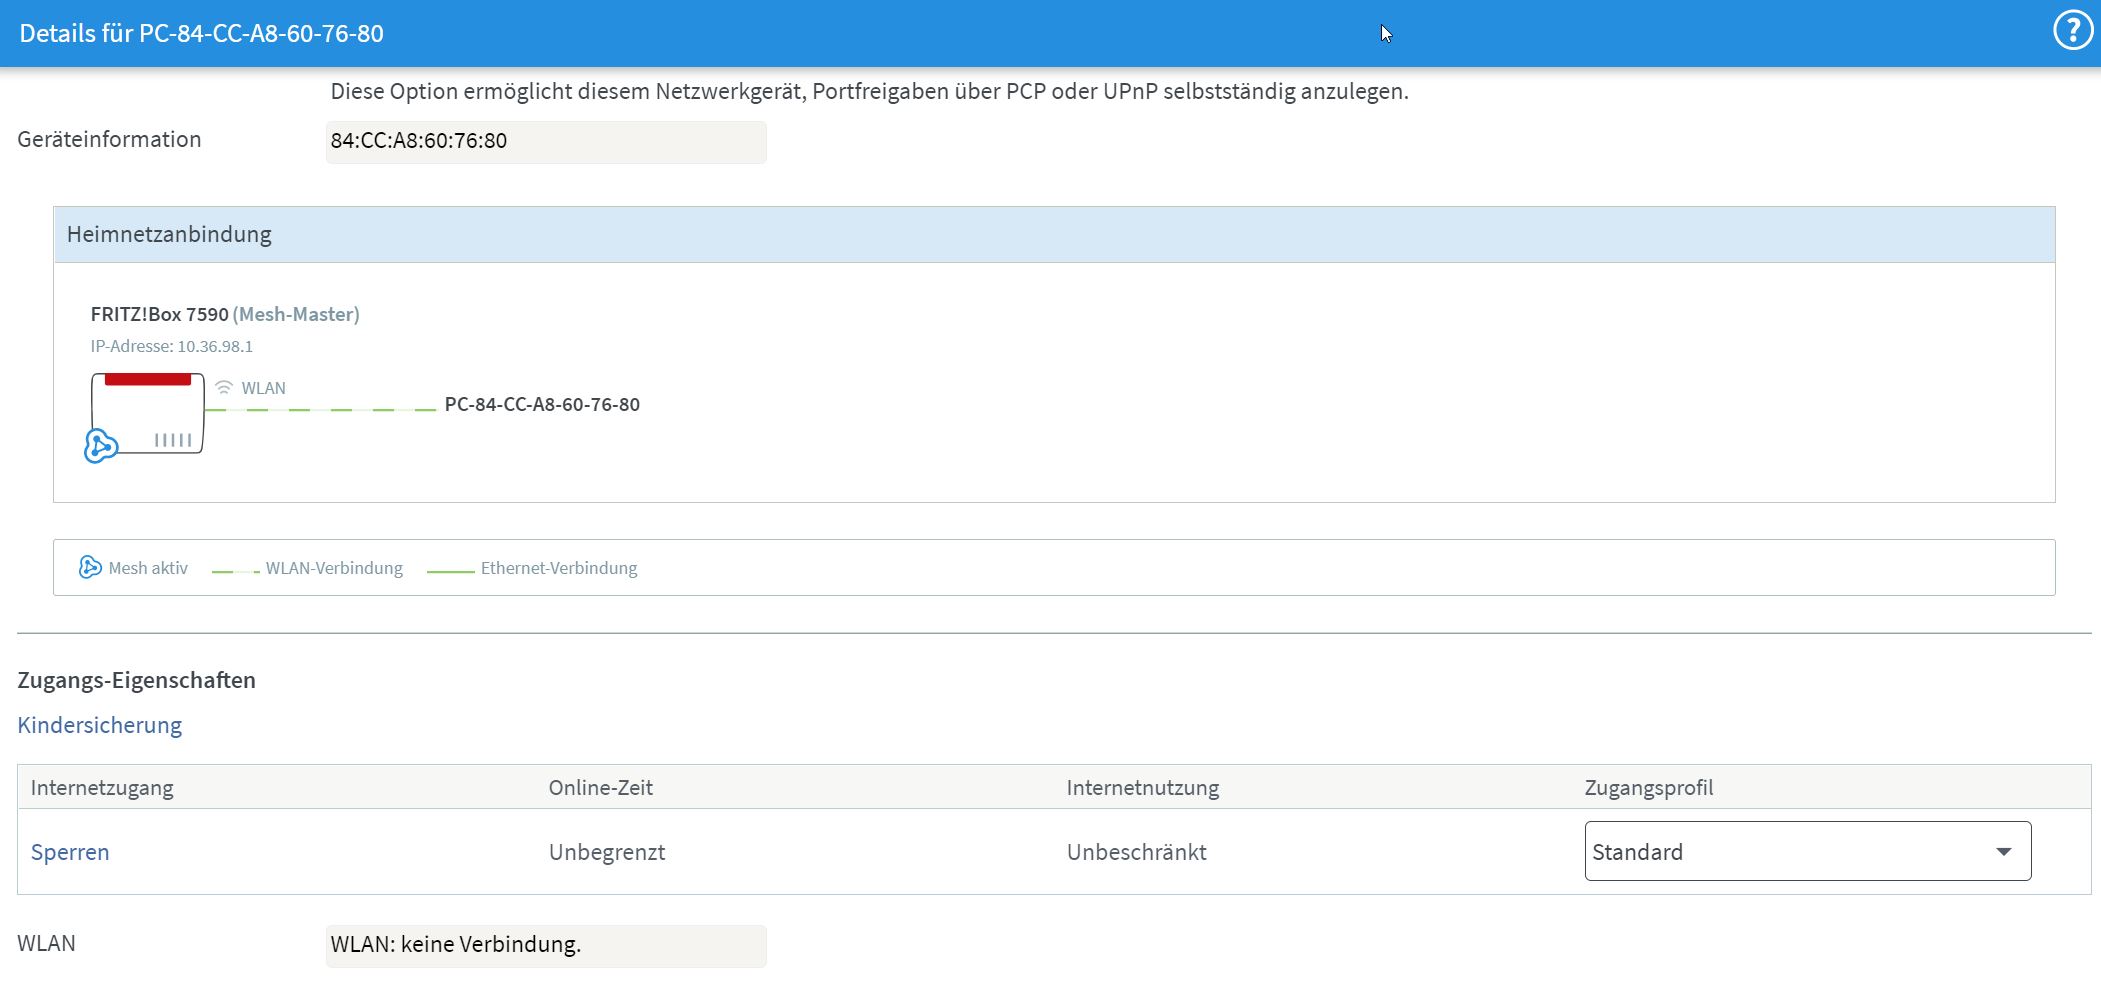Open the help question mark icon
Image resolution: width=2101 pixels, height=989 pixels.
(2072, 31)
